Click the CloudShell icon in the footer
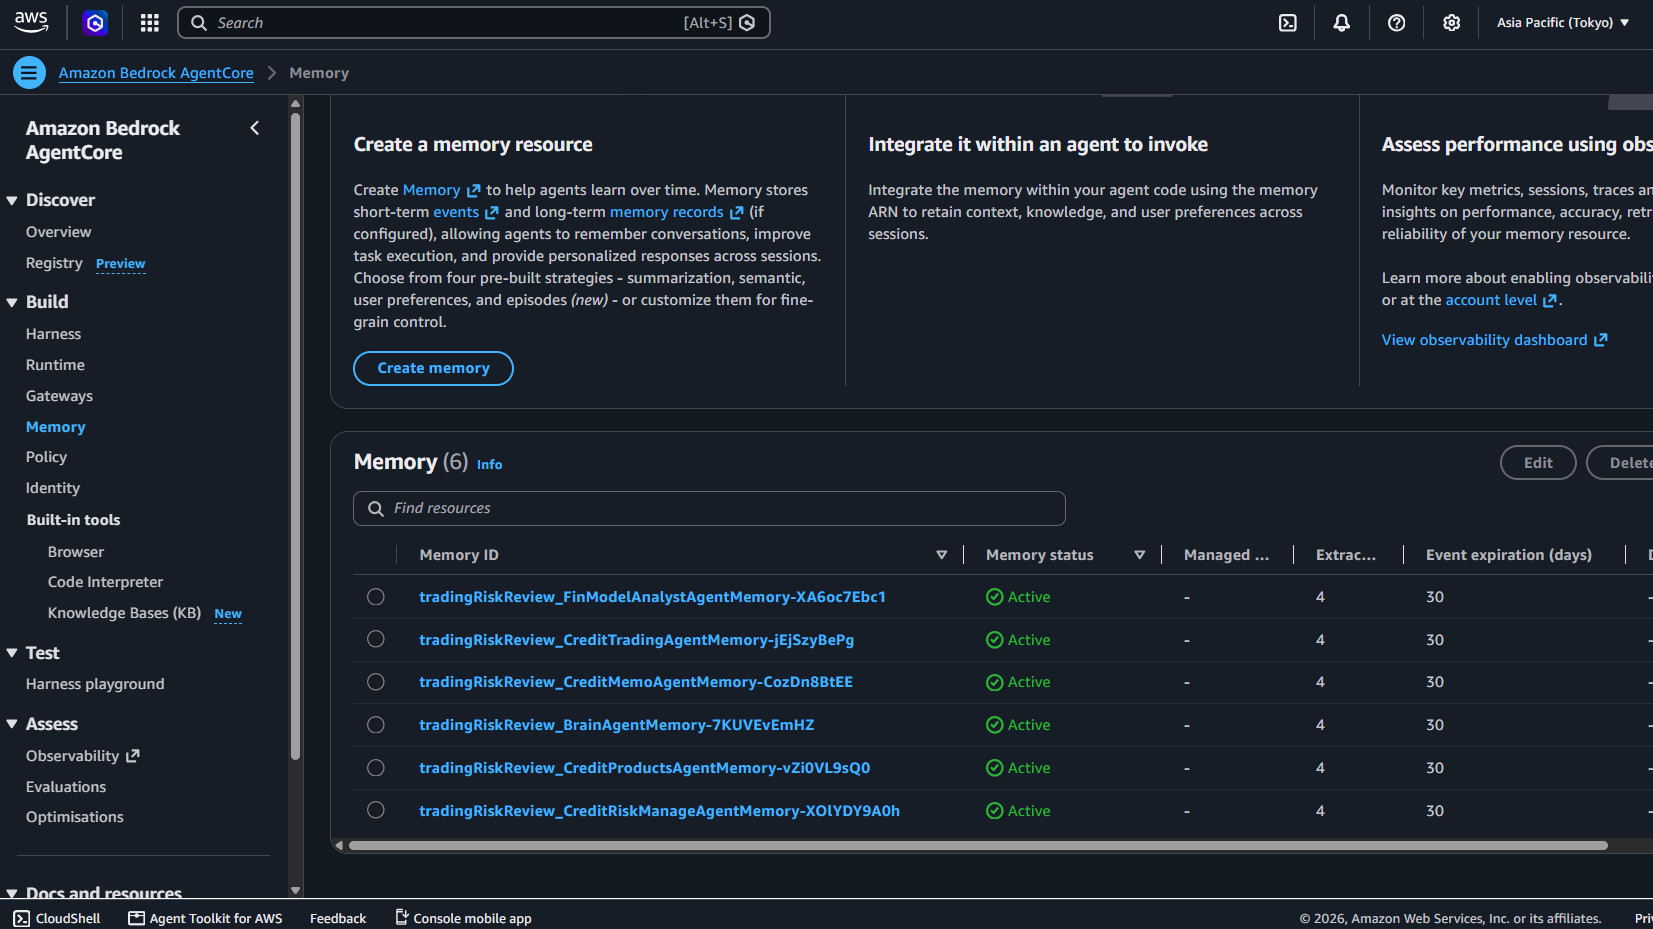Viewport: 1653px width, 929px height. click(x=21, y=919)
